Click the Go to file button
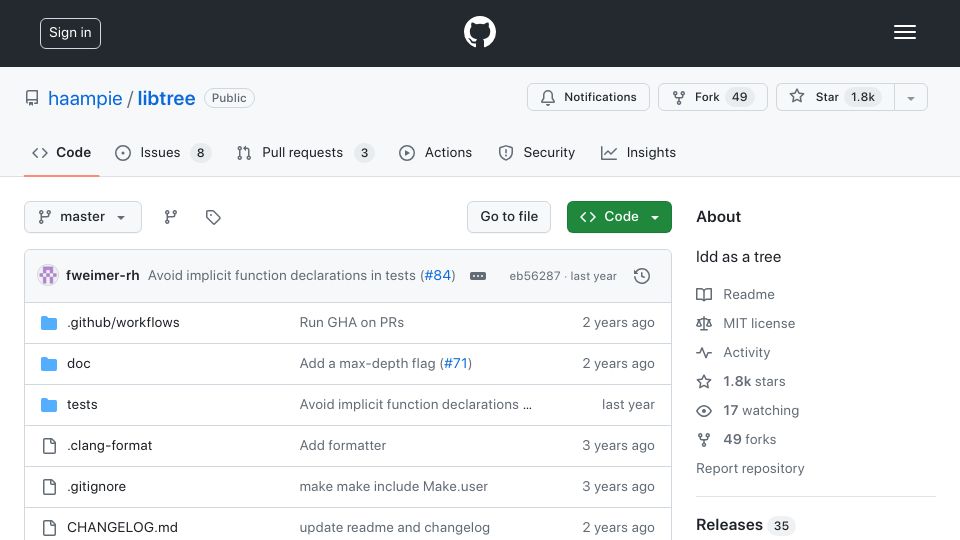Screen dimensions: 960x540 coord(509,217)
